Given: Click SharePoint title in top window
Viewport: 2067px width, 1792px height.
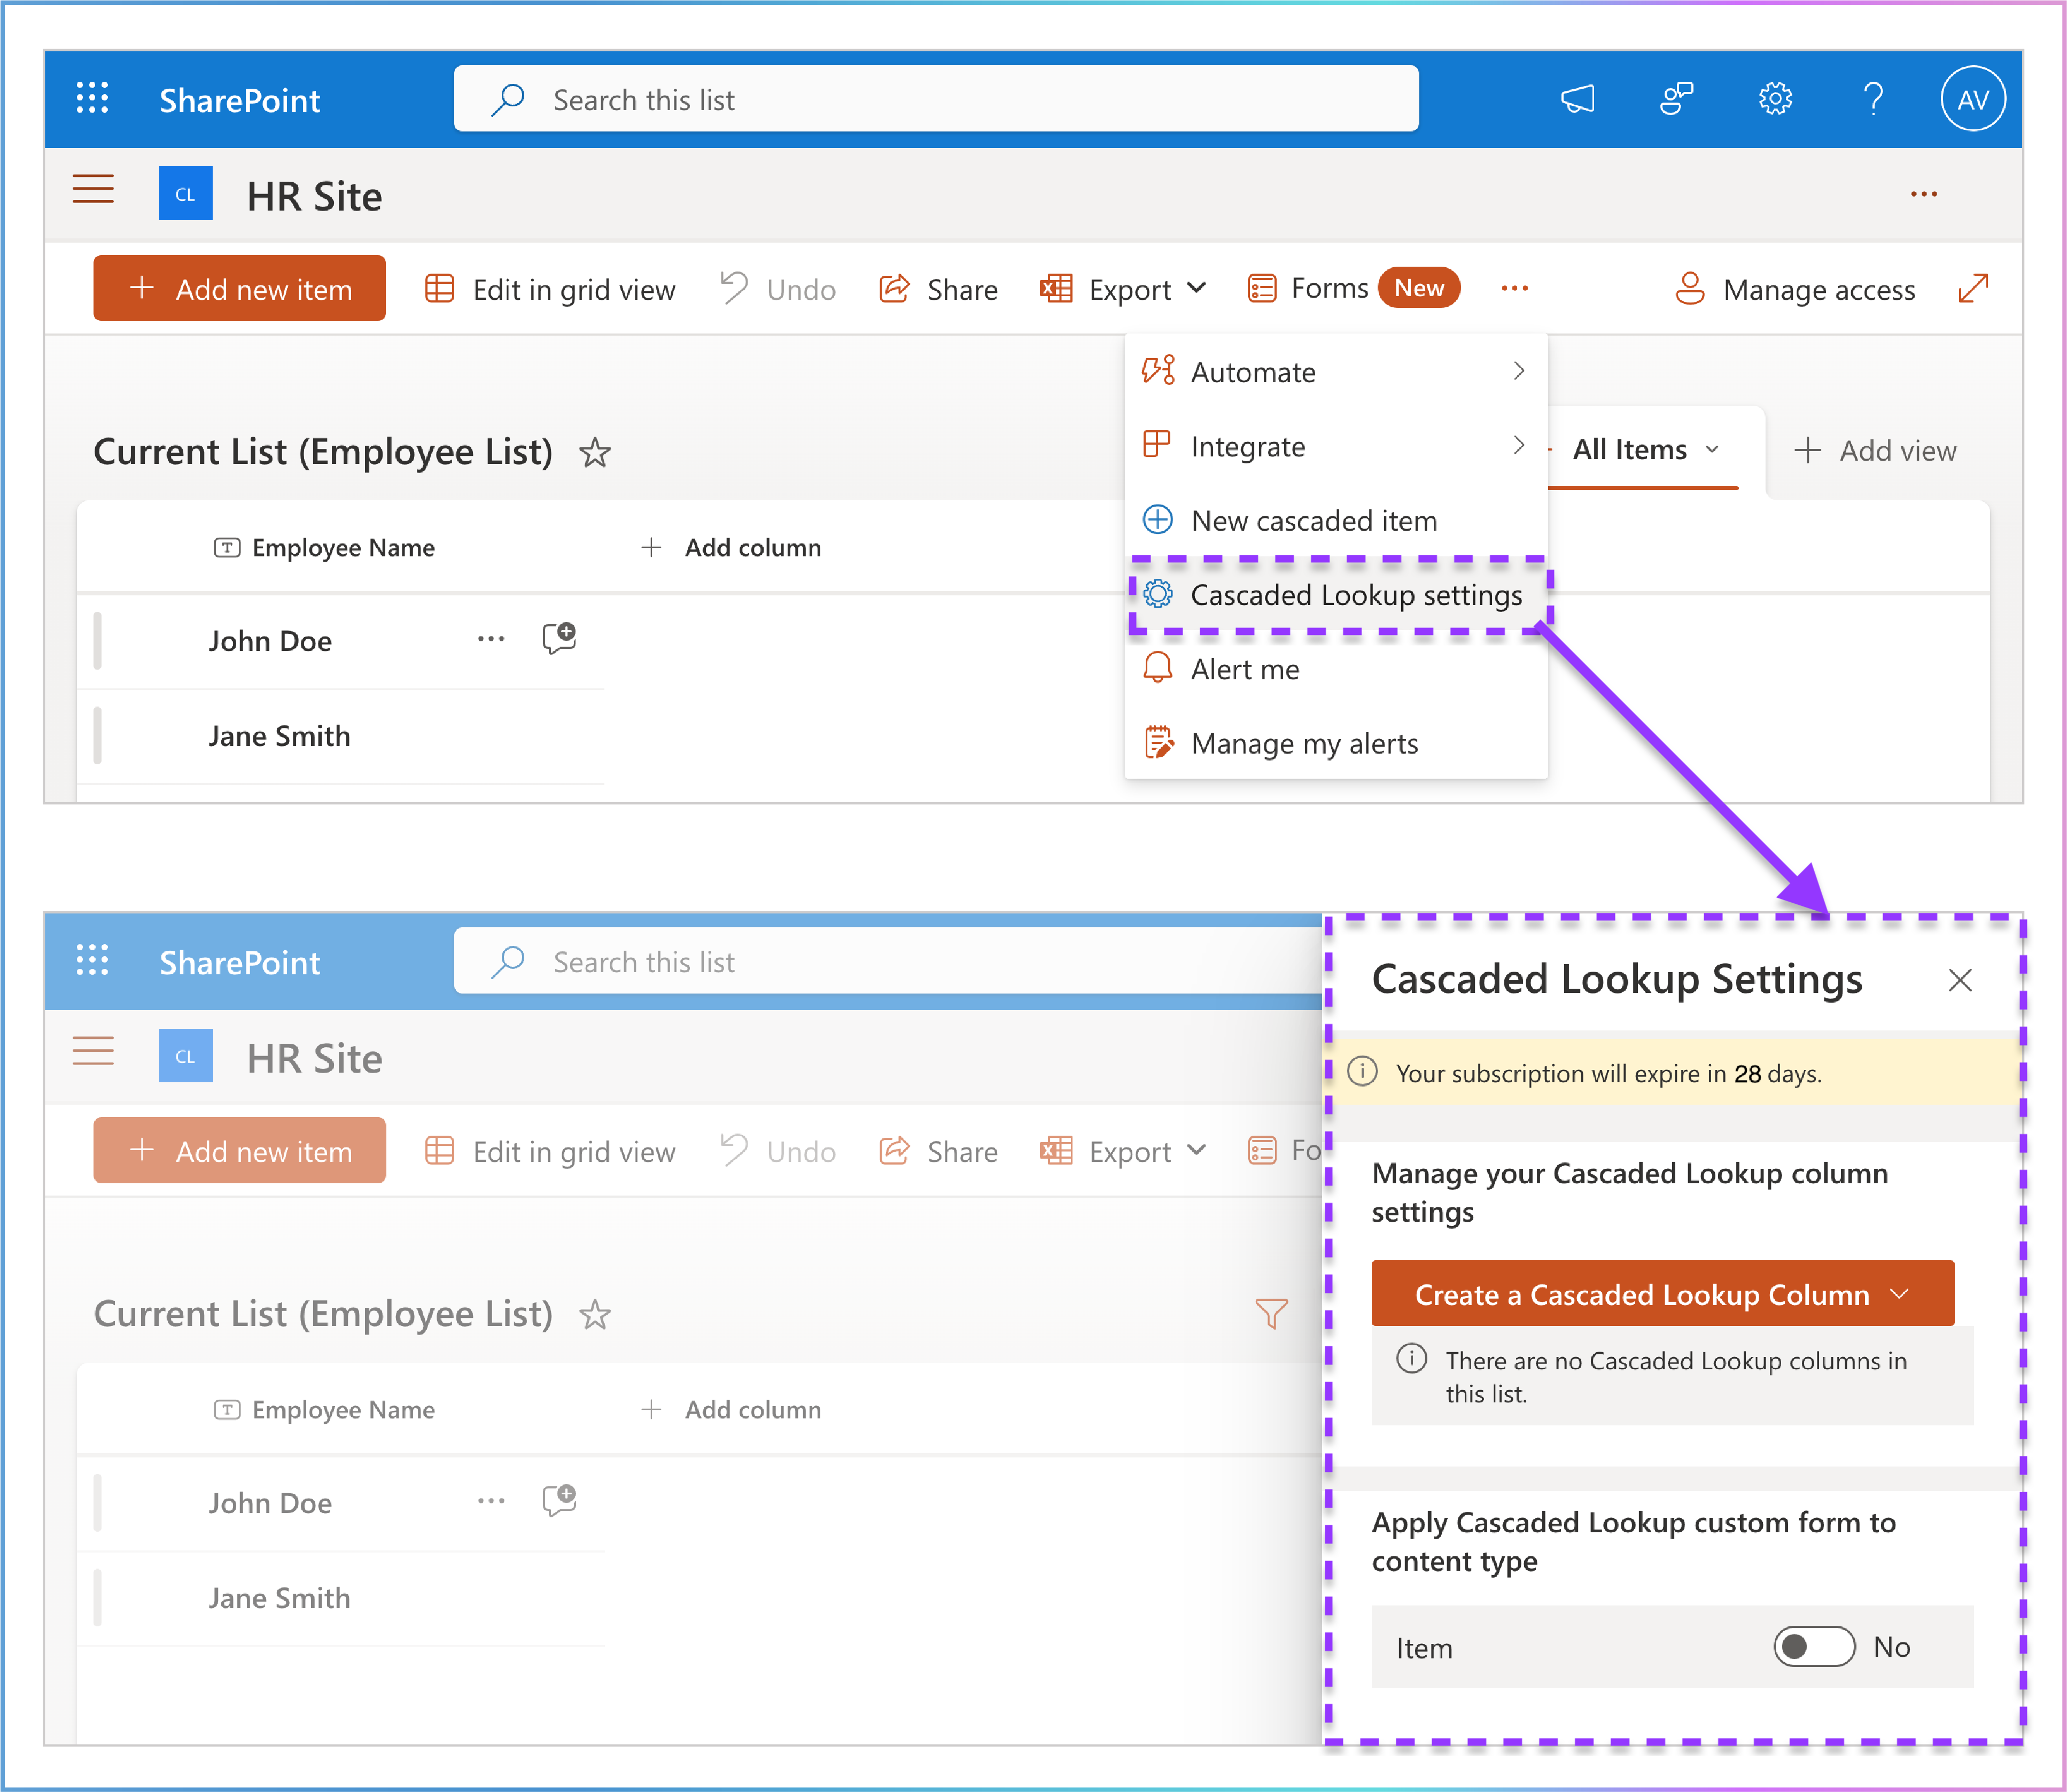Looking at the screenshot, I should (240, 100).
